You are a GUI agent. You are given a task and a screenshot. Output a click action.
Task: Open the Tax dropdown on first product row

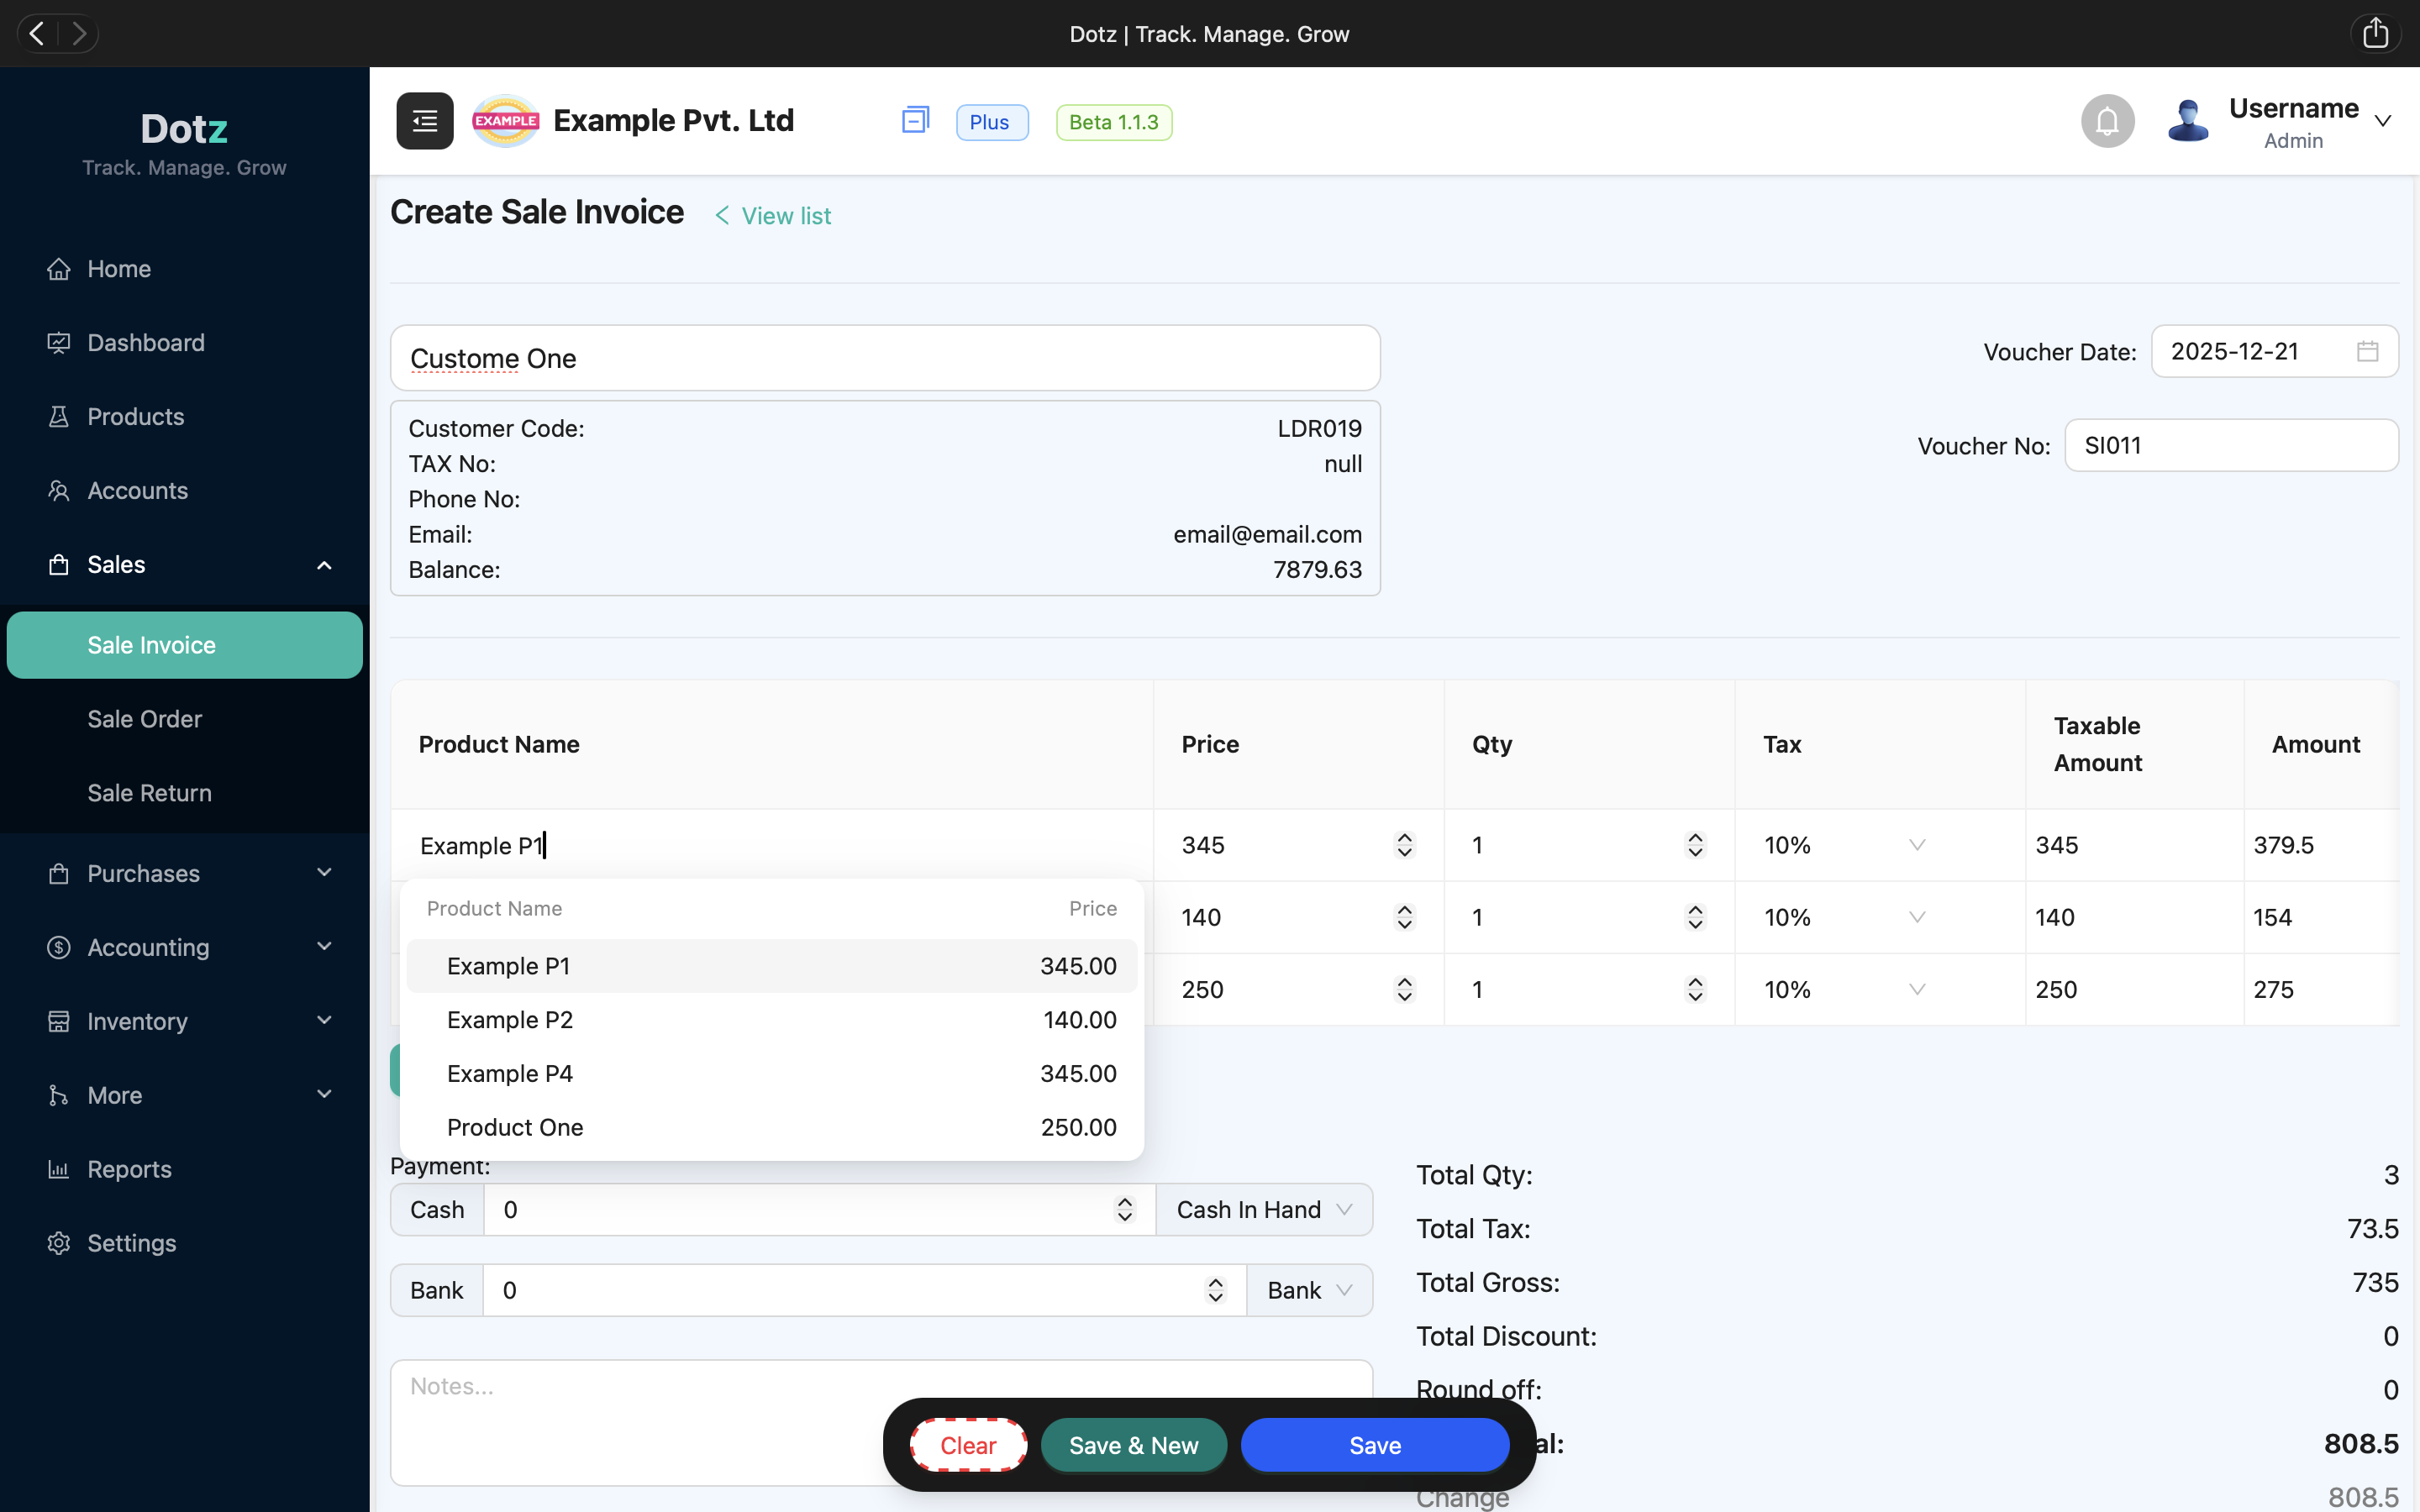(x=1916, y=845)
